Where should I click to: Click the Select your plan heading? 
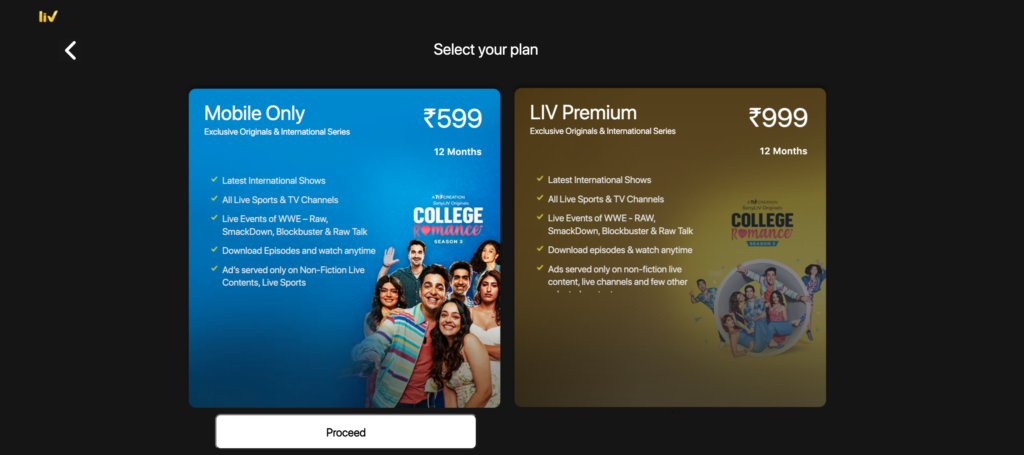pyautogui.click(x=486, y=50)
